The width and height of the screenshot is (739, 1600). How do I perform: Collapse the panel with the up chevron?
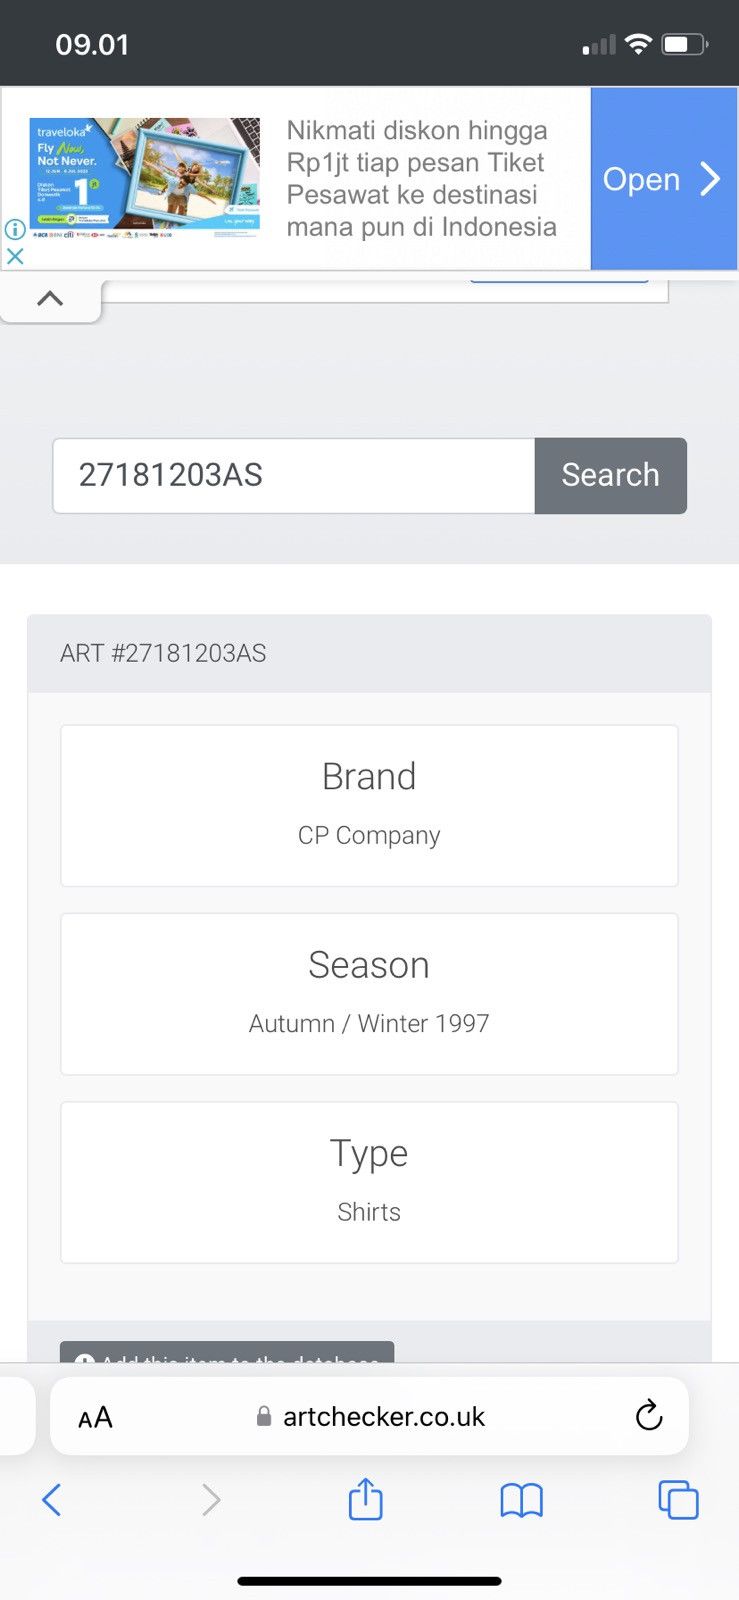pos(50,299)
